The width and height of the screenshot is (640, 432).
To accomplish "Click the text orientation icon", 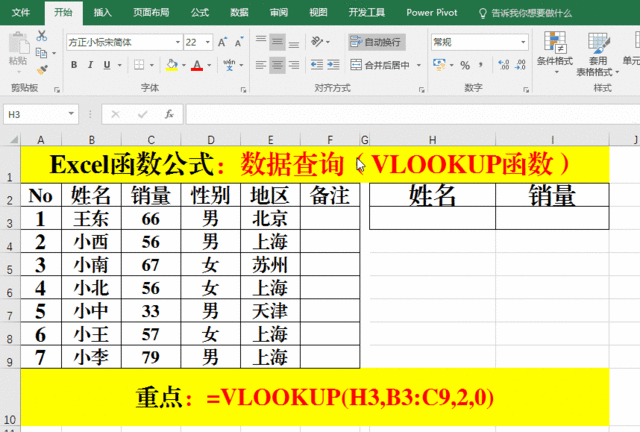I will (317, 42).
